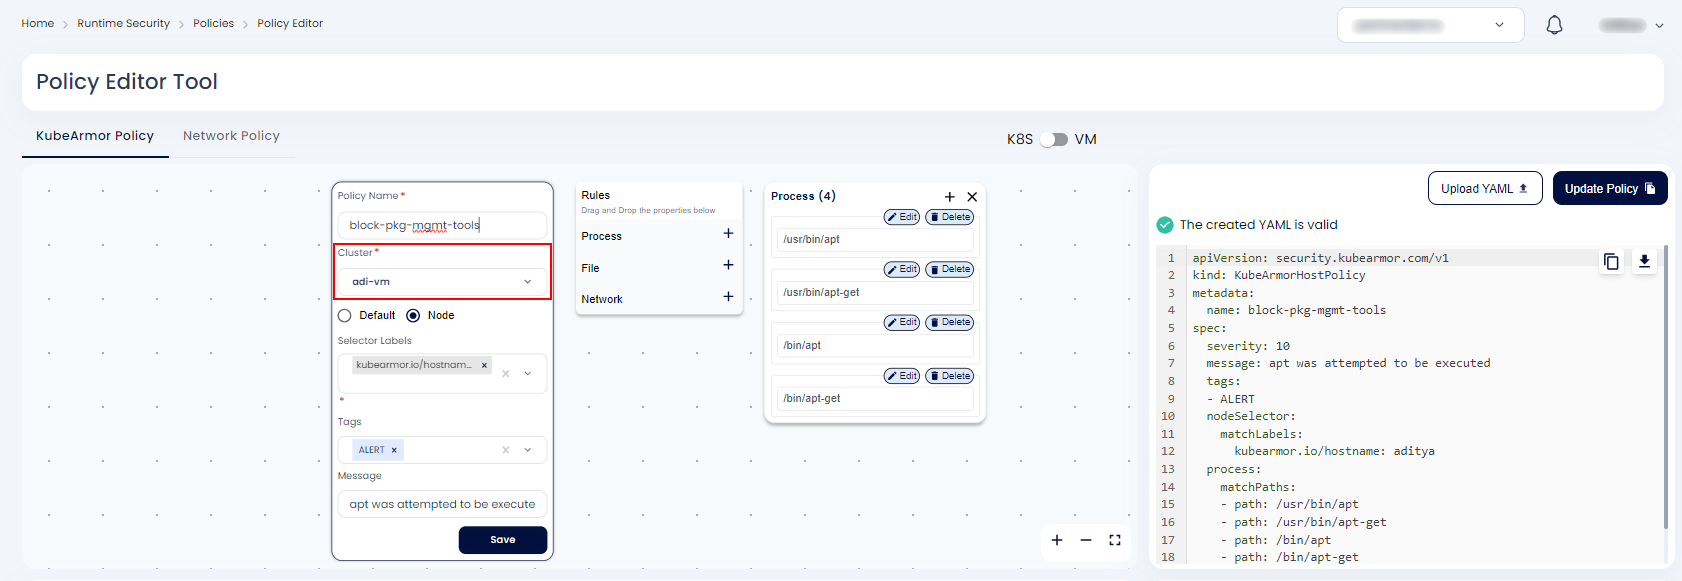
Task: Open the user account menu chevron
Action: pos(1659,26)
